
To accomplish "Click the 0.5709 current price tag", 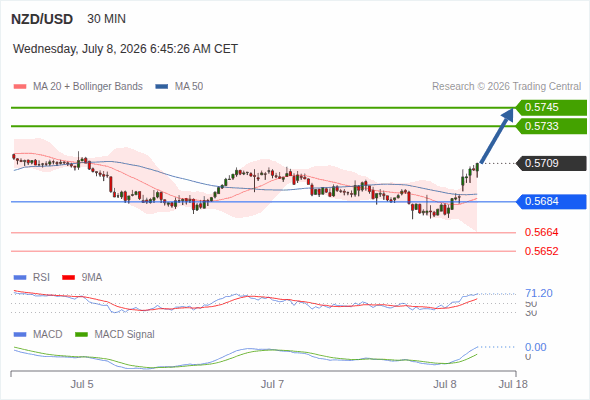I will [551, 163].
